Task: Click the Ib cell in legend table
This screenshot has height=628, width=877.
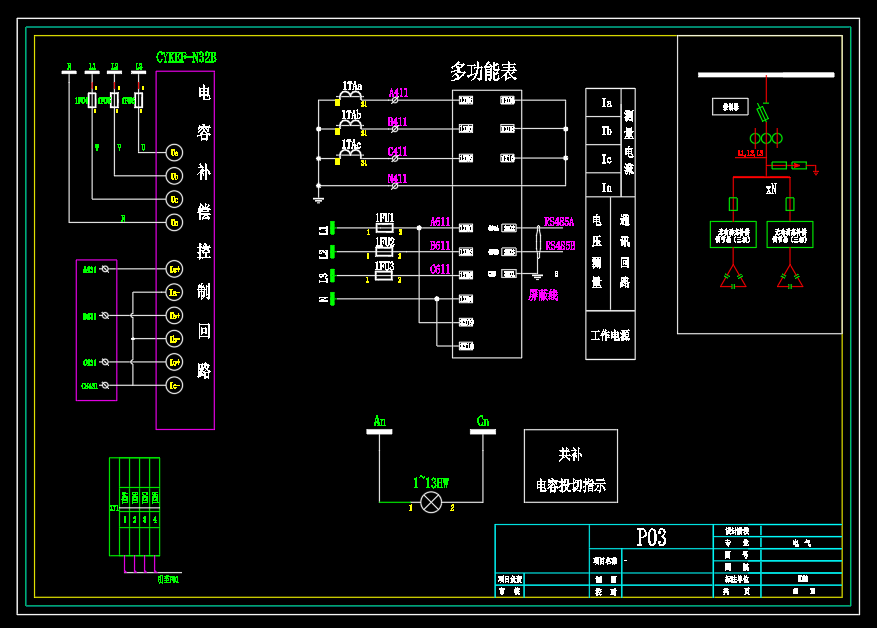Action: click(603, 131)
